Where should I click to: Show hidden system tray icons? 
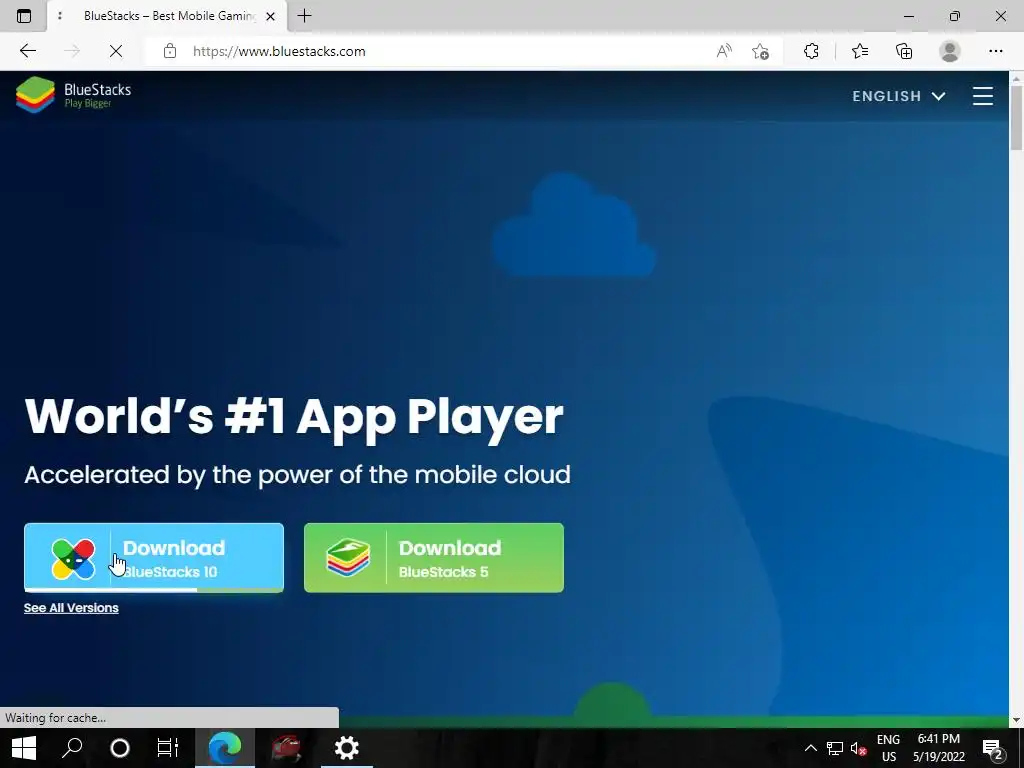tap(810, 748)
